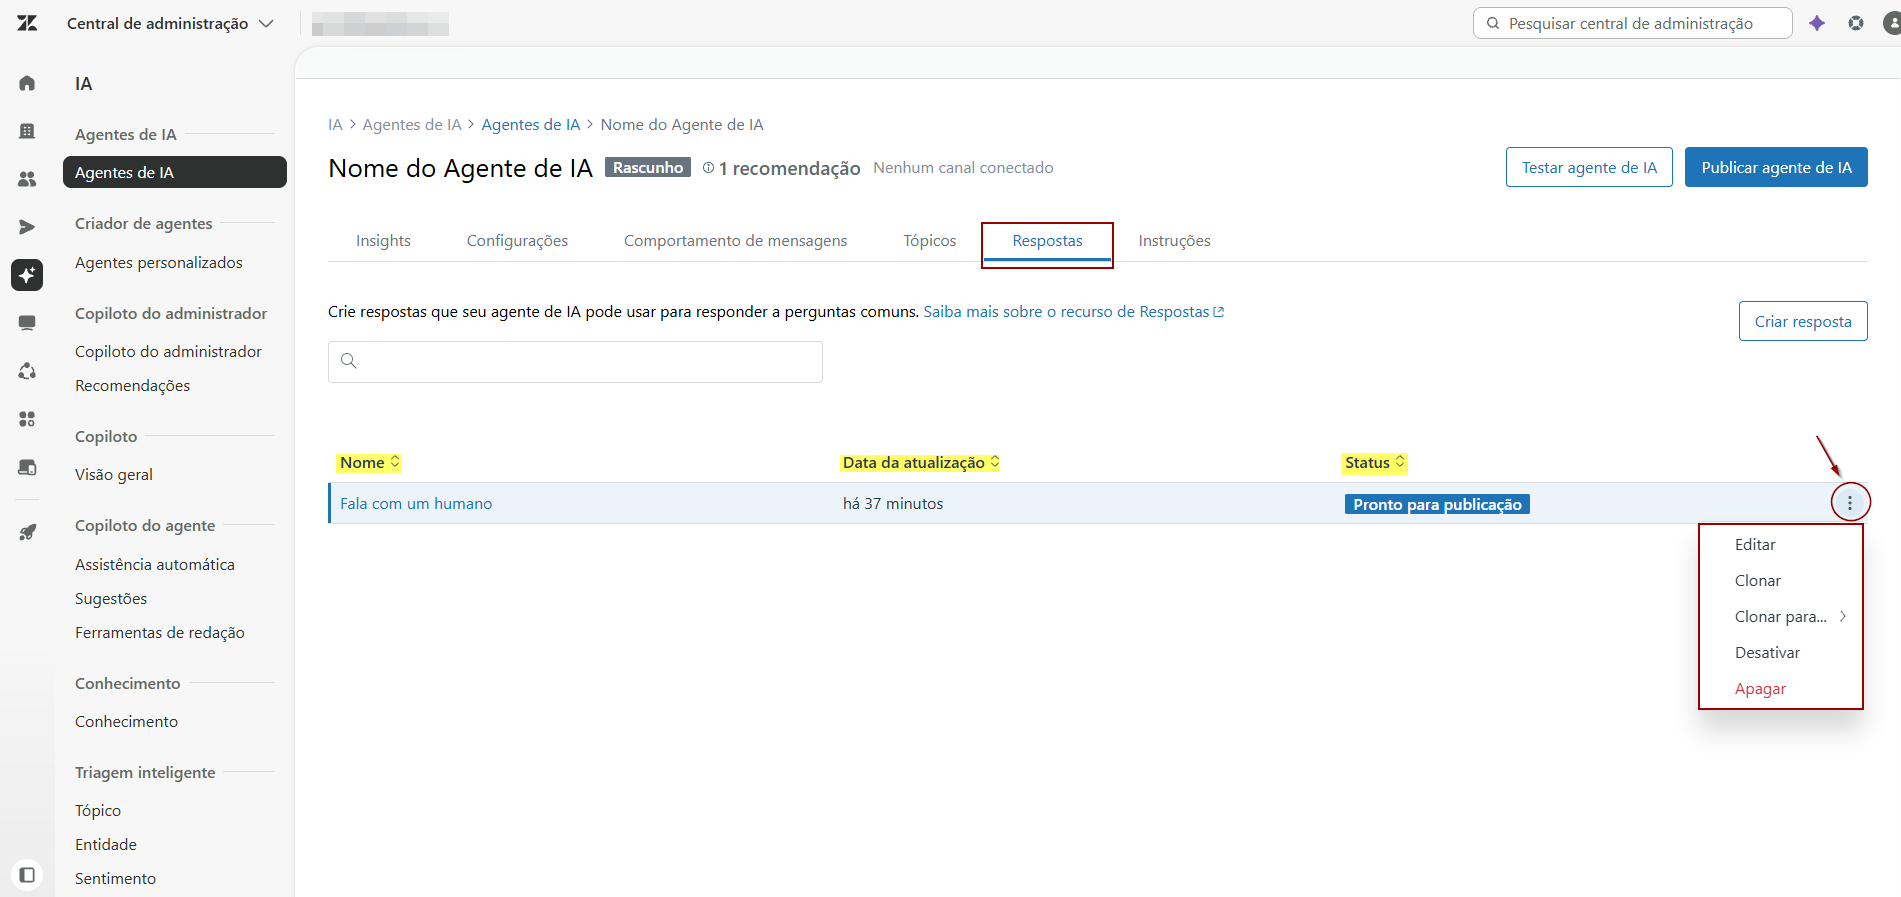This screenshot has width=1901, height=897.
Task: Open Conhecimento item in sidebar
Action: click(126, 721)
